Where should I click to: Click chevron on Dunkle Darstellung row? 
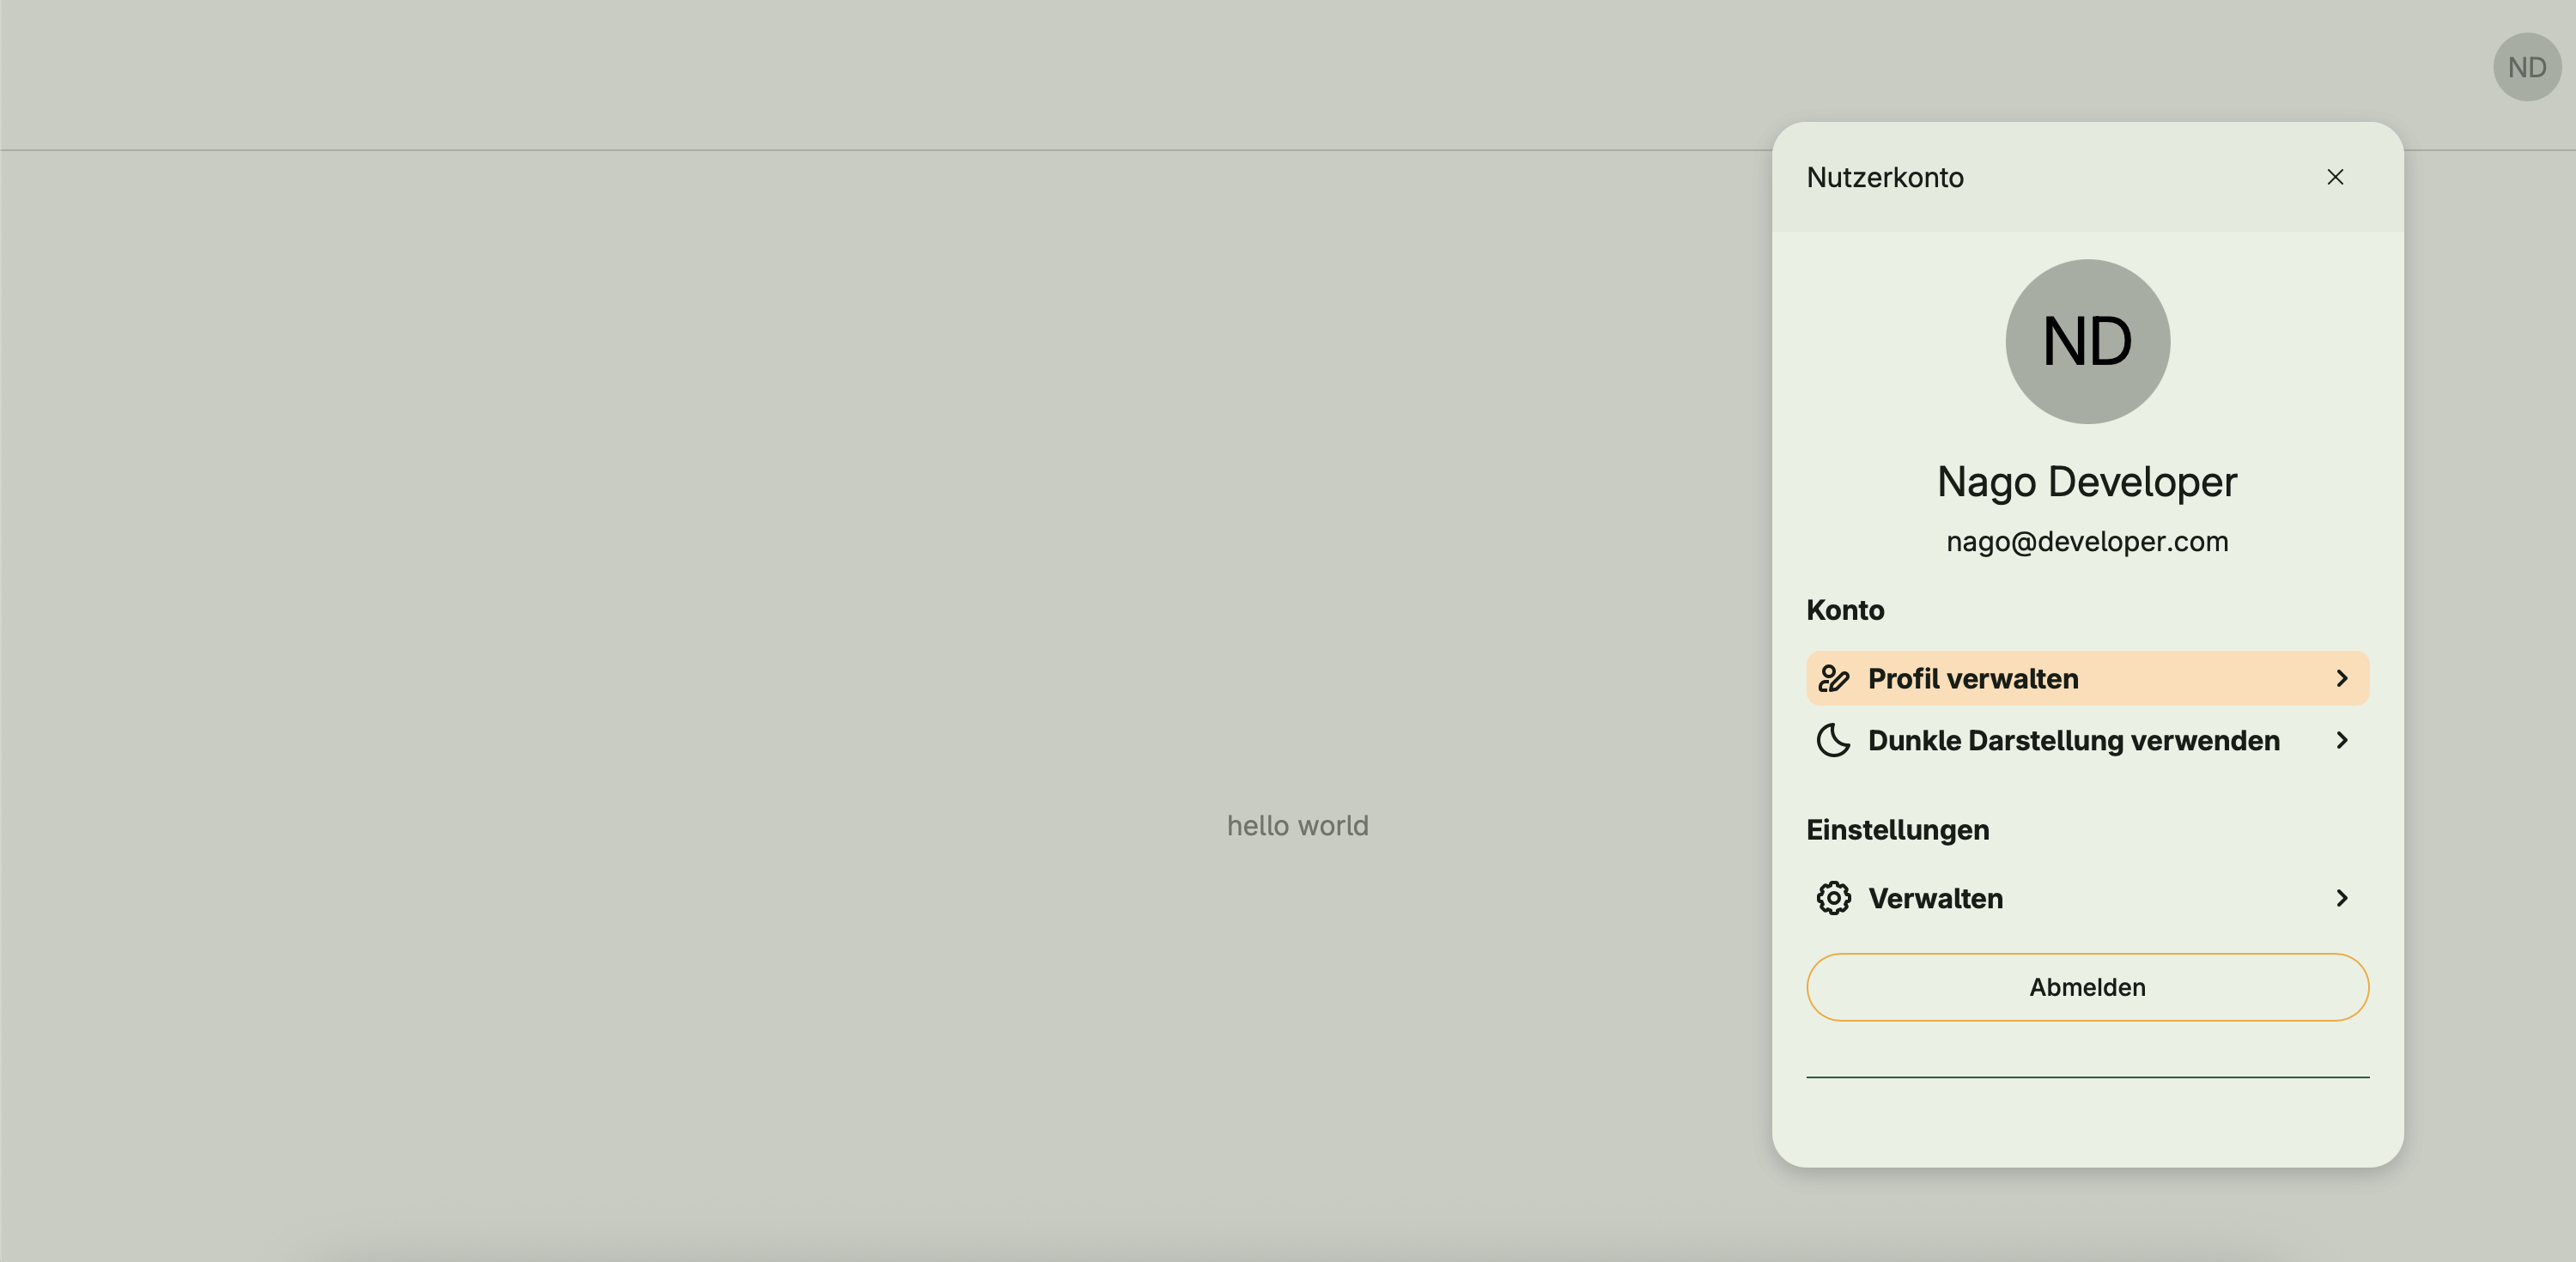pos(2341,741)
